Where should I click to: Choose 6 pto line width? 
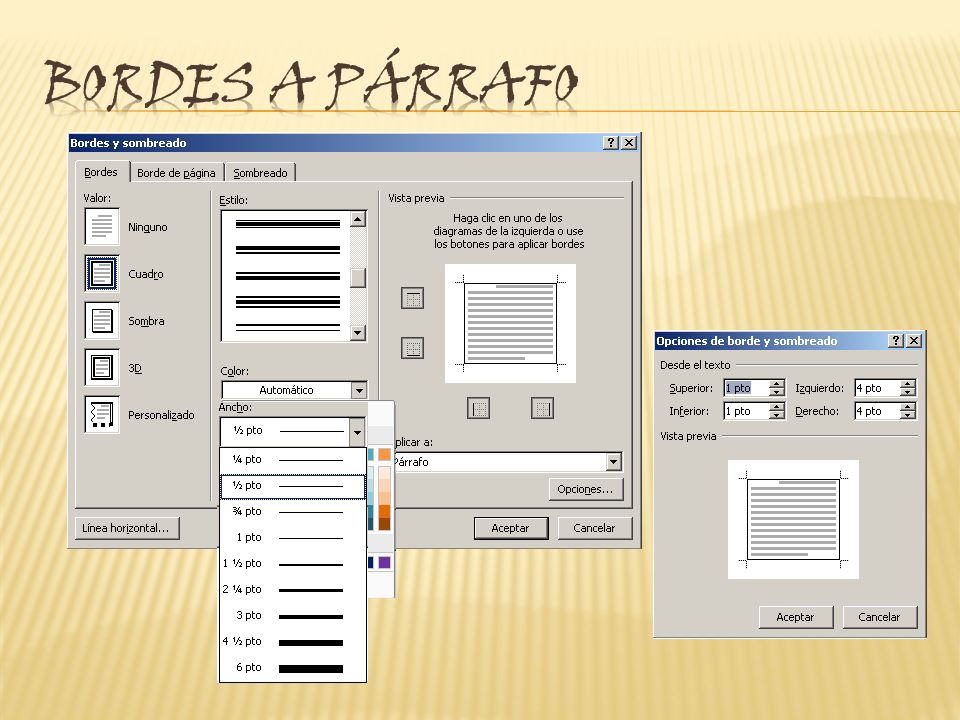tap(293, 667)
